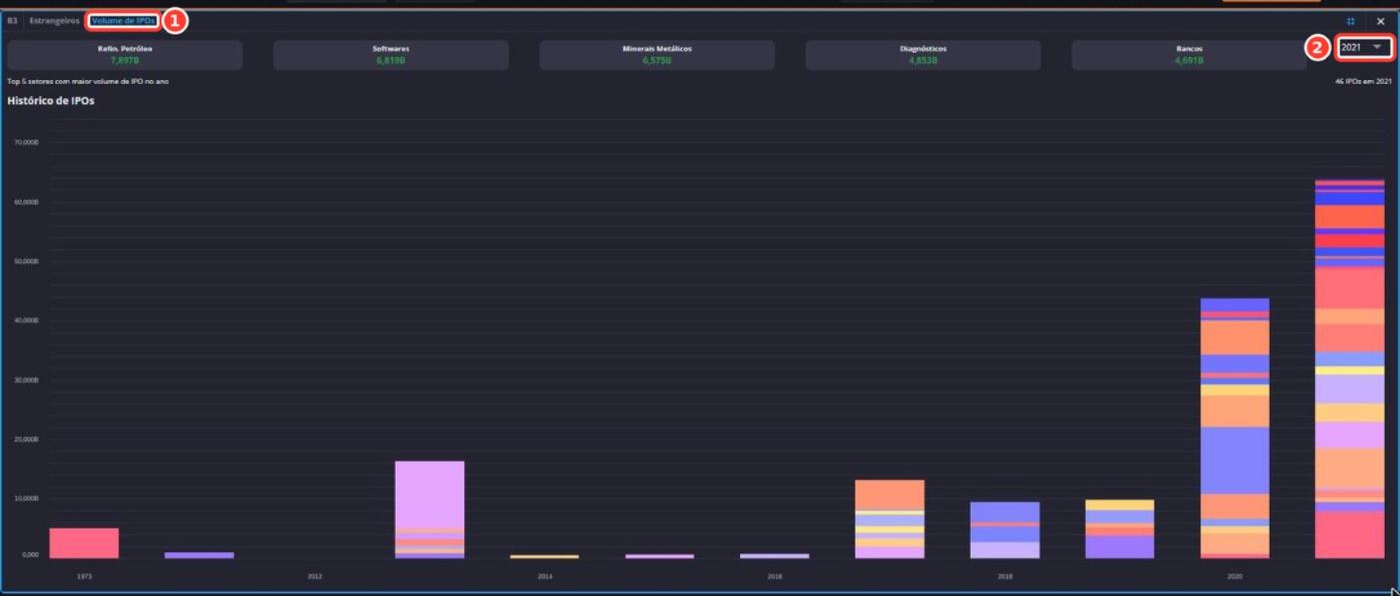Viewport: 1400px width, 596px height.
Task: Click the stacked bar above the 2020 label
Action: coord(1234,428)
